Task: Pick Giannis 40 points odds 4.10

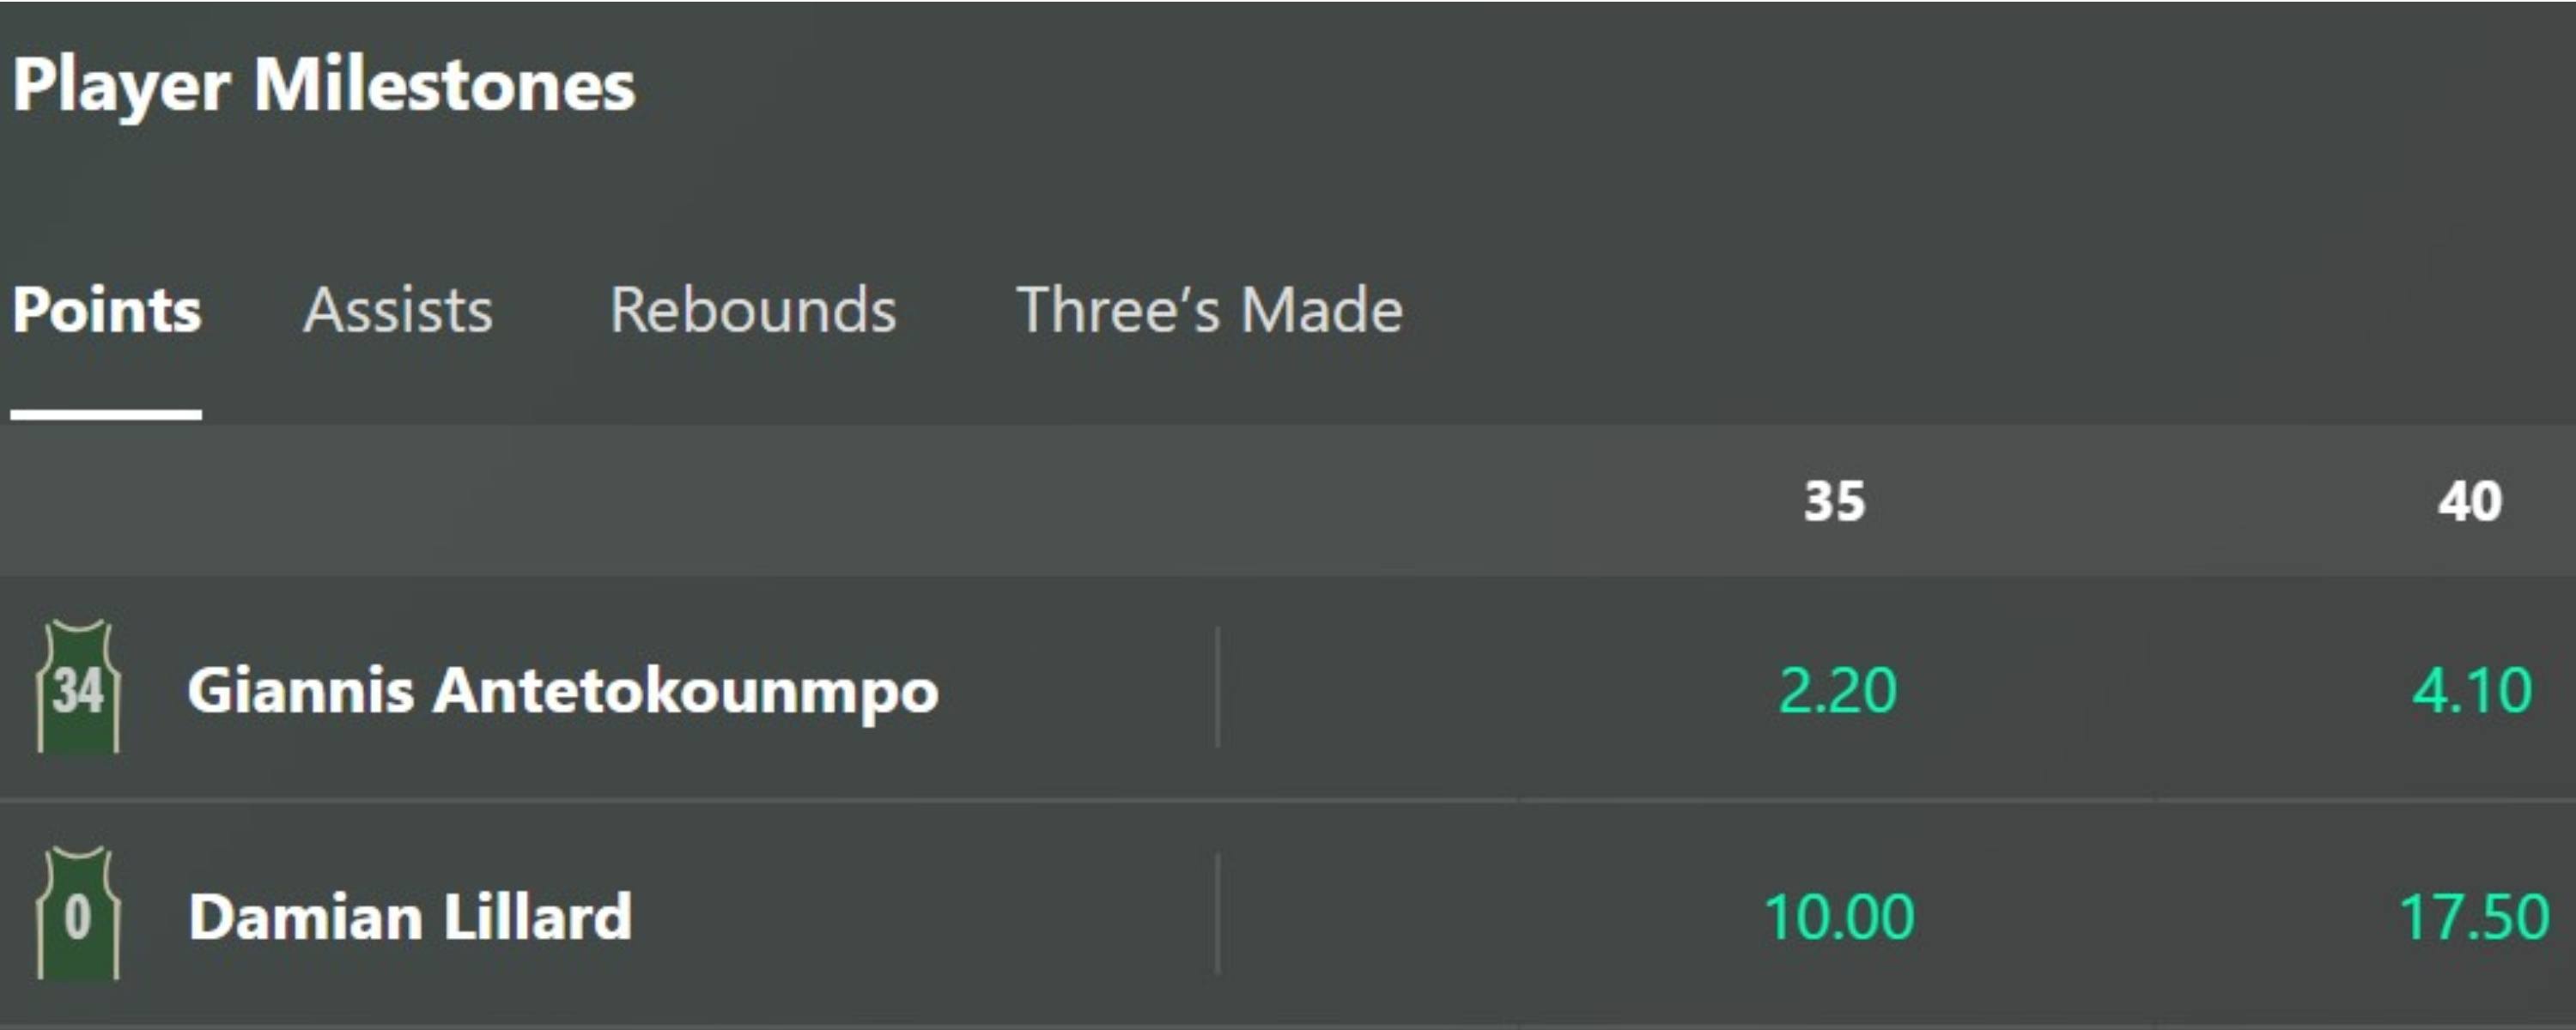Action: point(2471,690)
